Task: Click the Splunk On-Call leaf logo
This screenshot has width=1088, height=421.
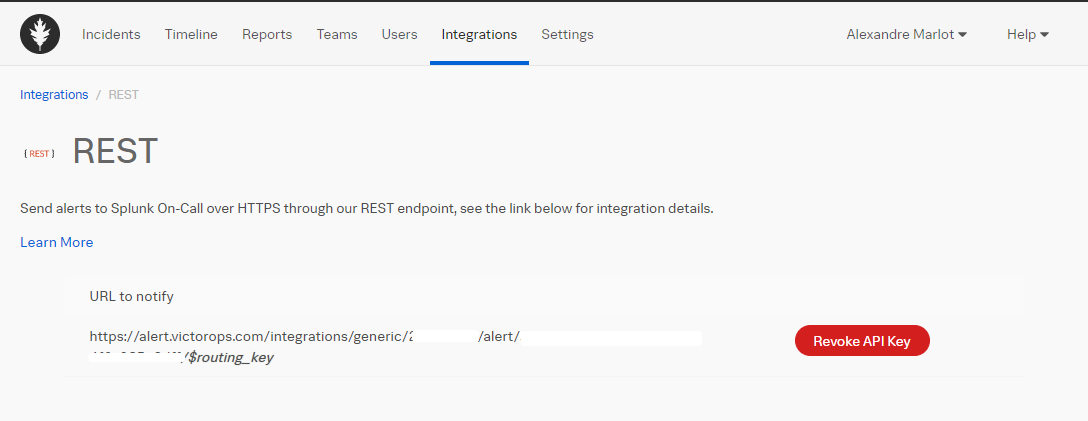Action: click(40, 34)
